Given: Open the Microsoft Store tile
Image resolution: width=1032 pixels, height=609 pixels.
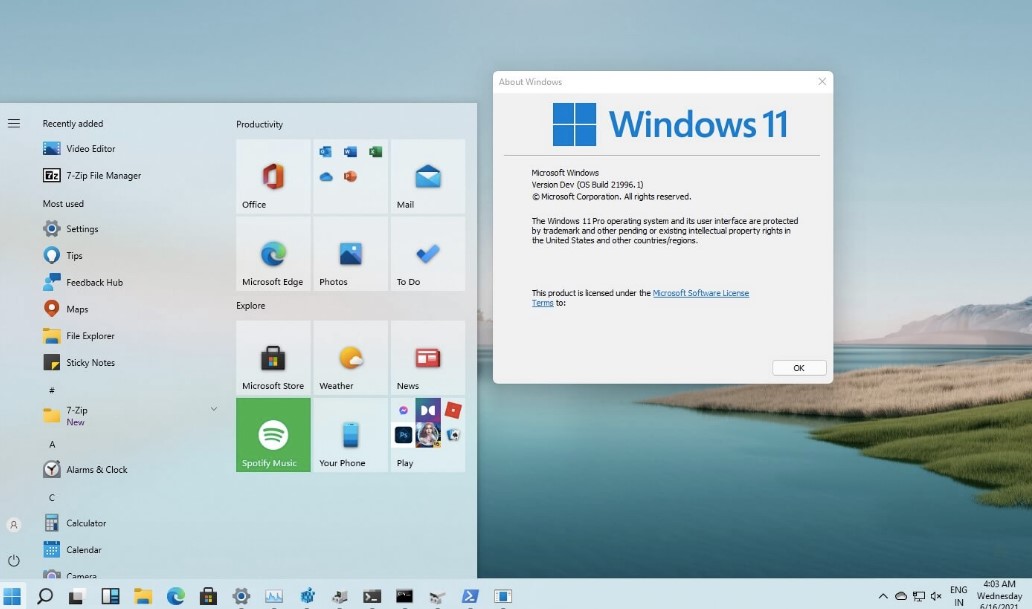Looking at the screenshot, I should (x=273, y=357).
